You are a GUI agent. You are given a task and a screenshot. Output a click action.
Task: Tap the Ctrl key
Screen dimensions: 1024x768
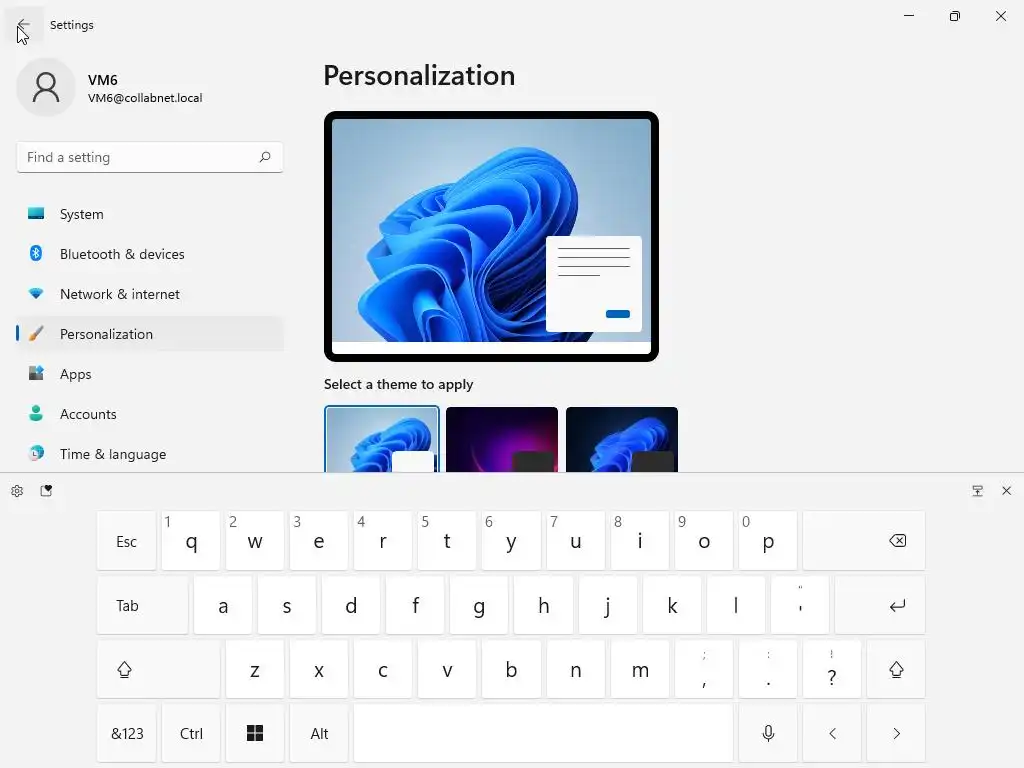pyautogui.click(x=191, y=733)
